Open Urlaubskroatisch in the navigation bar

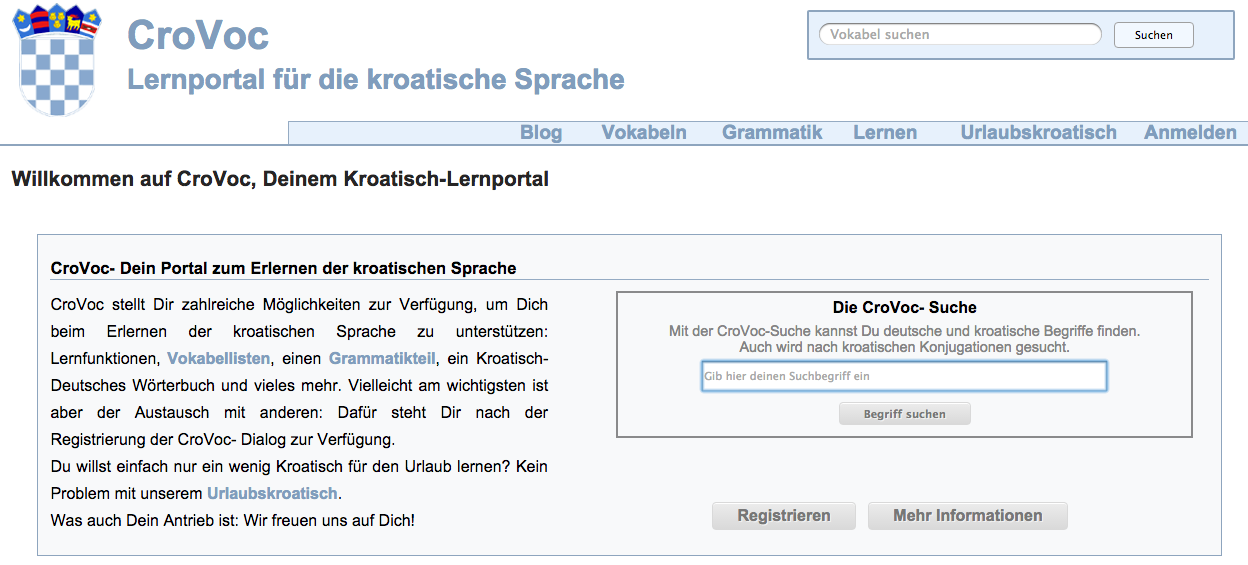(x=1038, y=132)
